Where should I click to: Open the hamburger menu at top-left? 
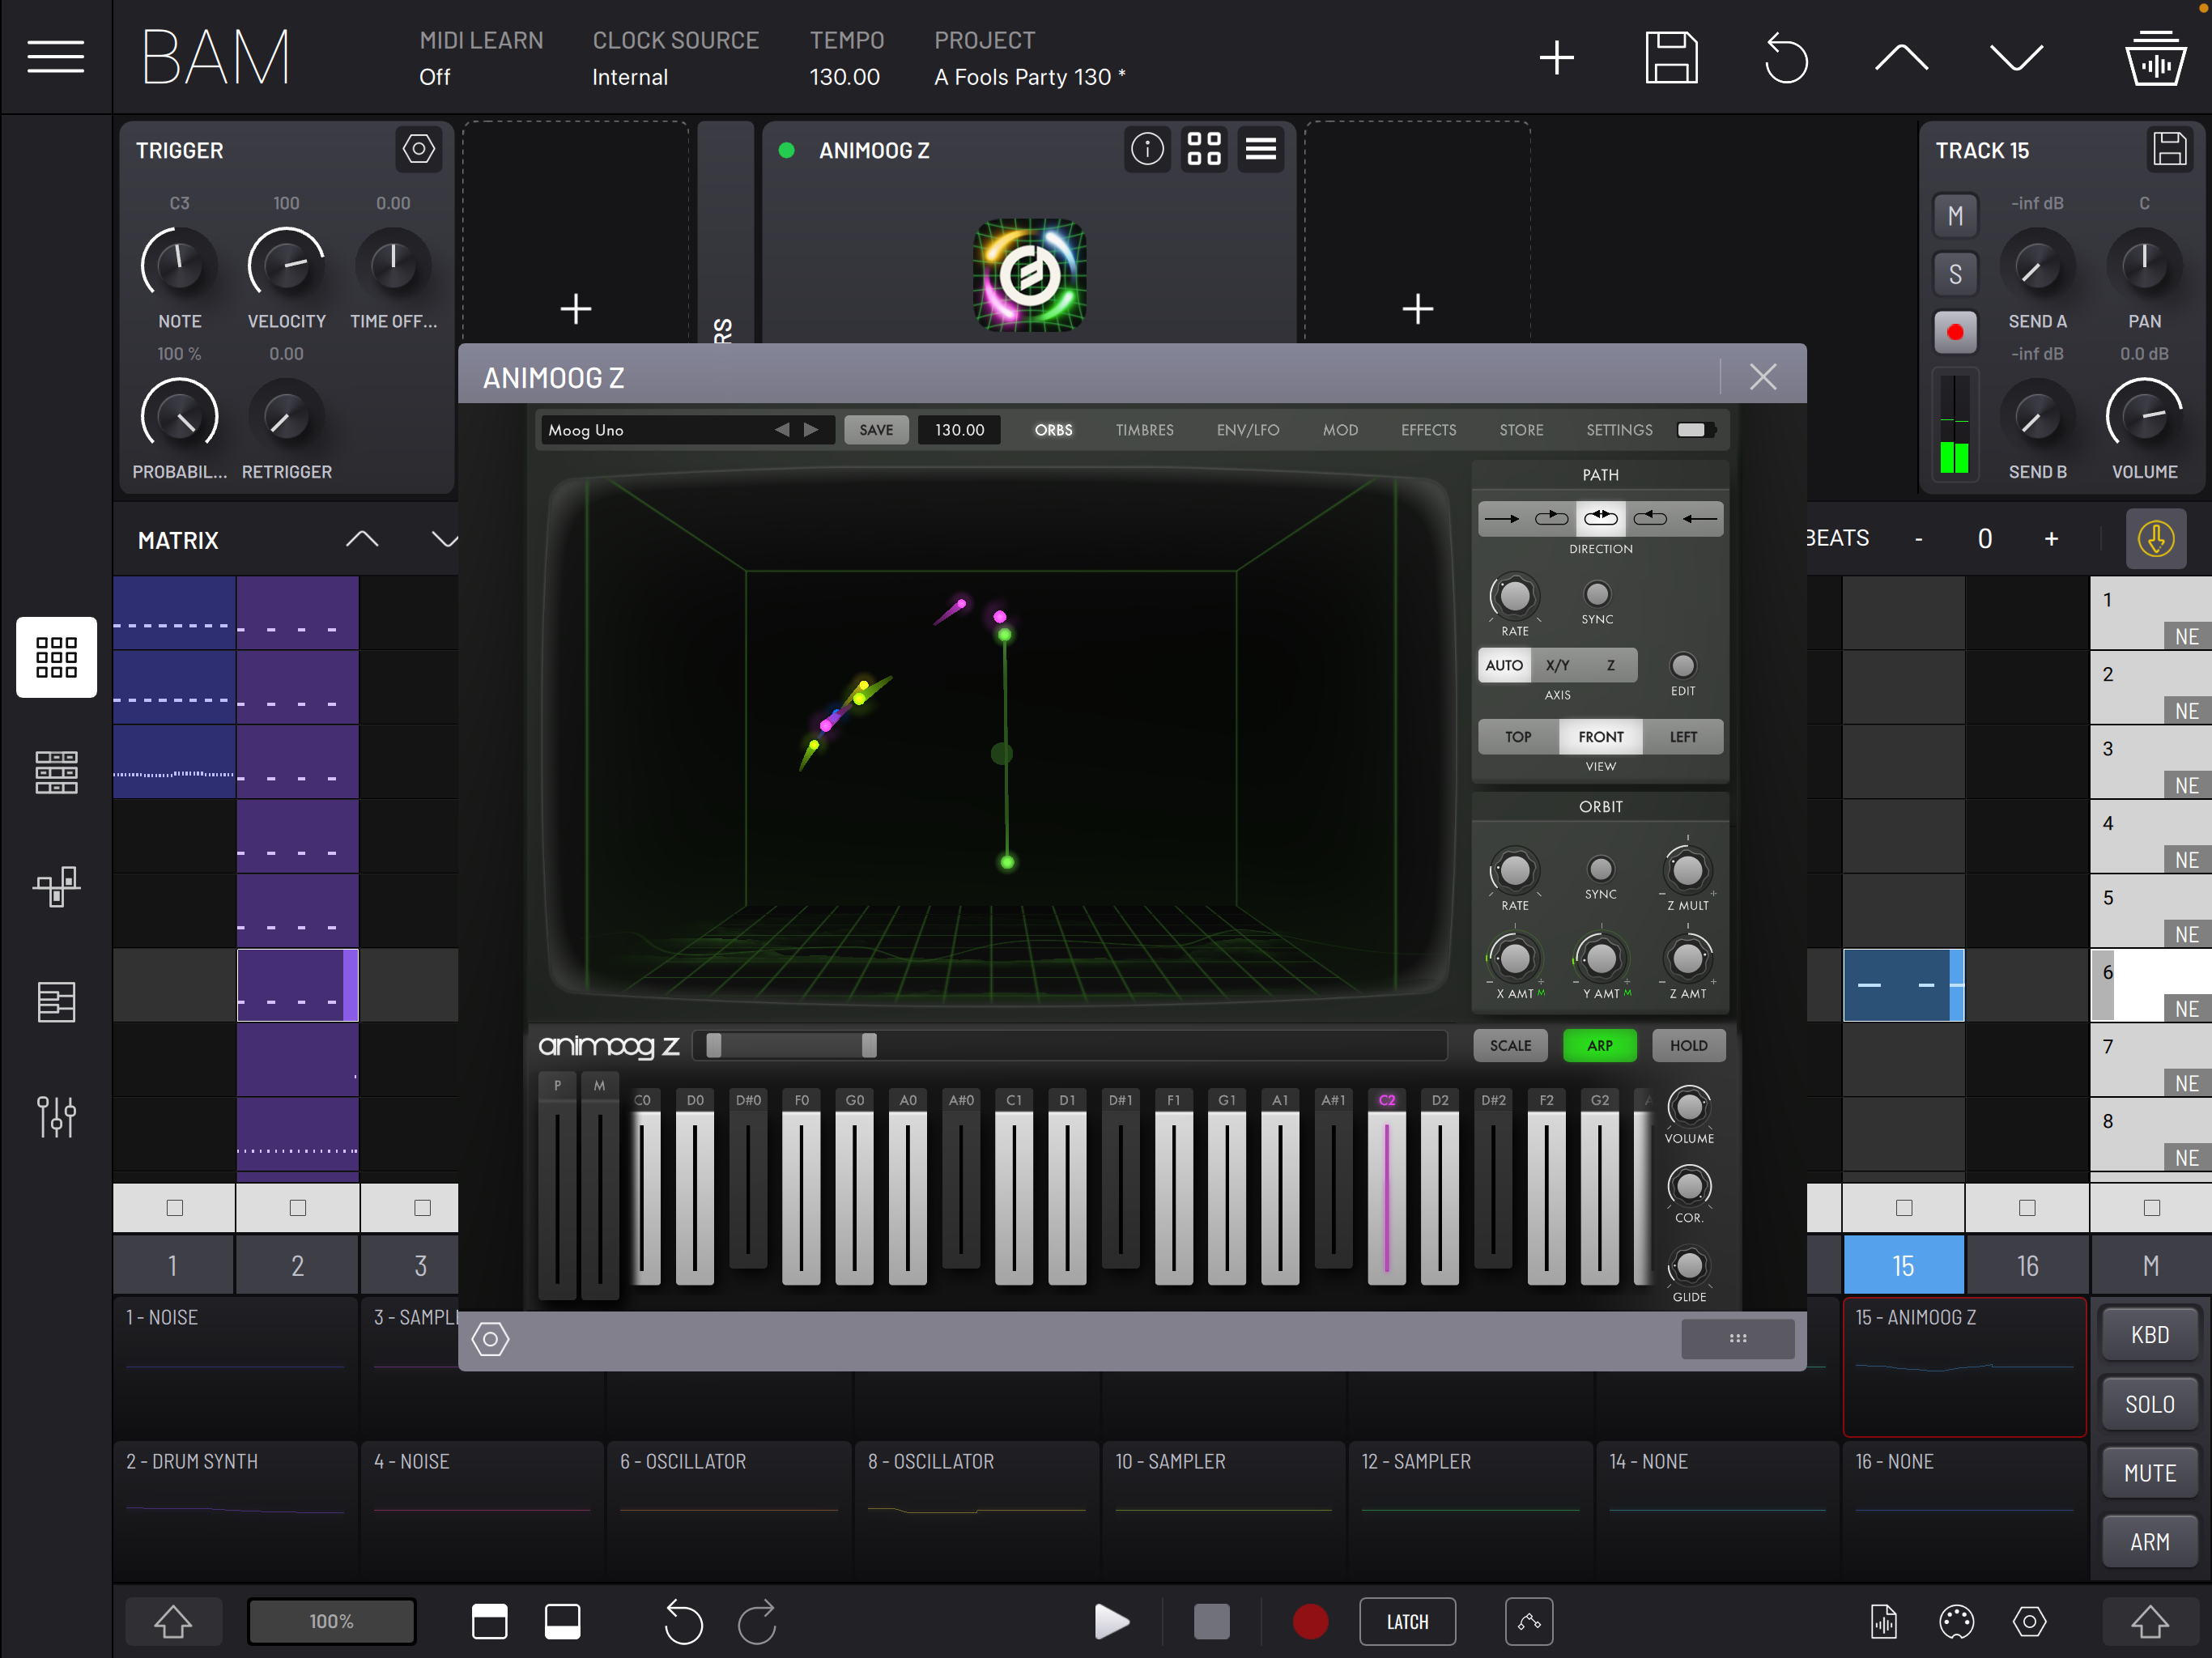point(55,57)
